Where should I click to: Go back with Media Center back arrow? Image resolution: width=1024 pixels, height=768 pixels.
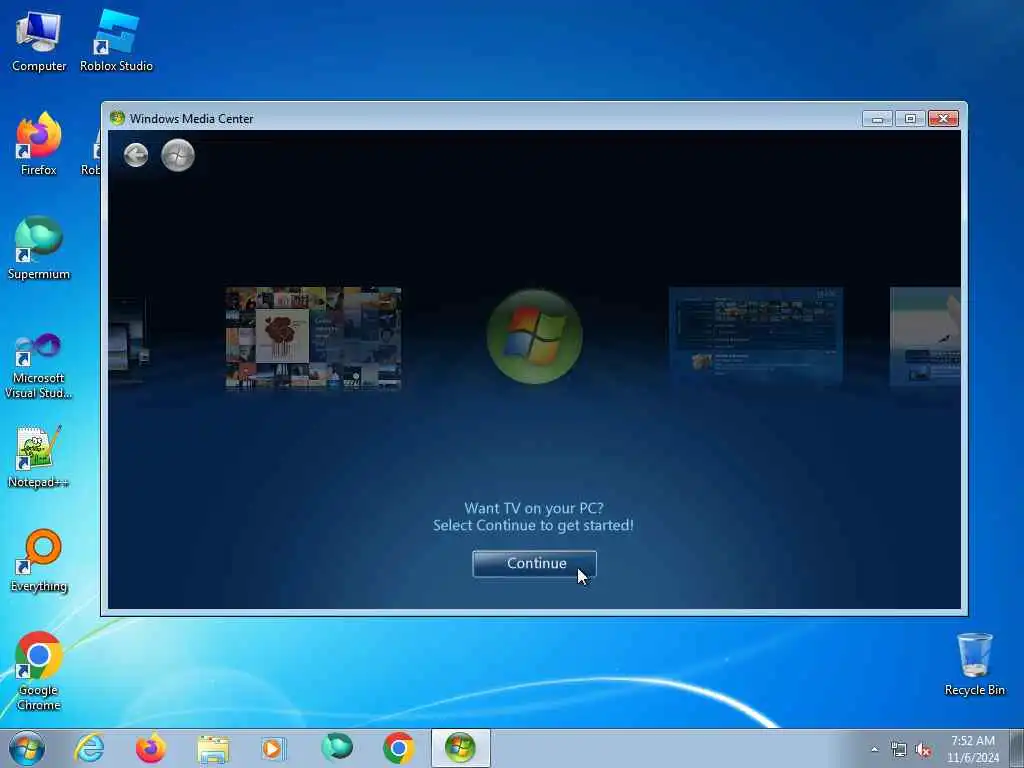pyautogui.click(x=136, y=155)
